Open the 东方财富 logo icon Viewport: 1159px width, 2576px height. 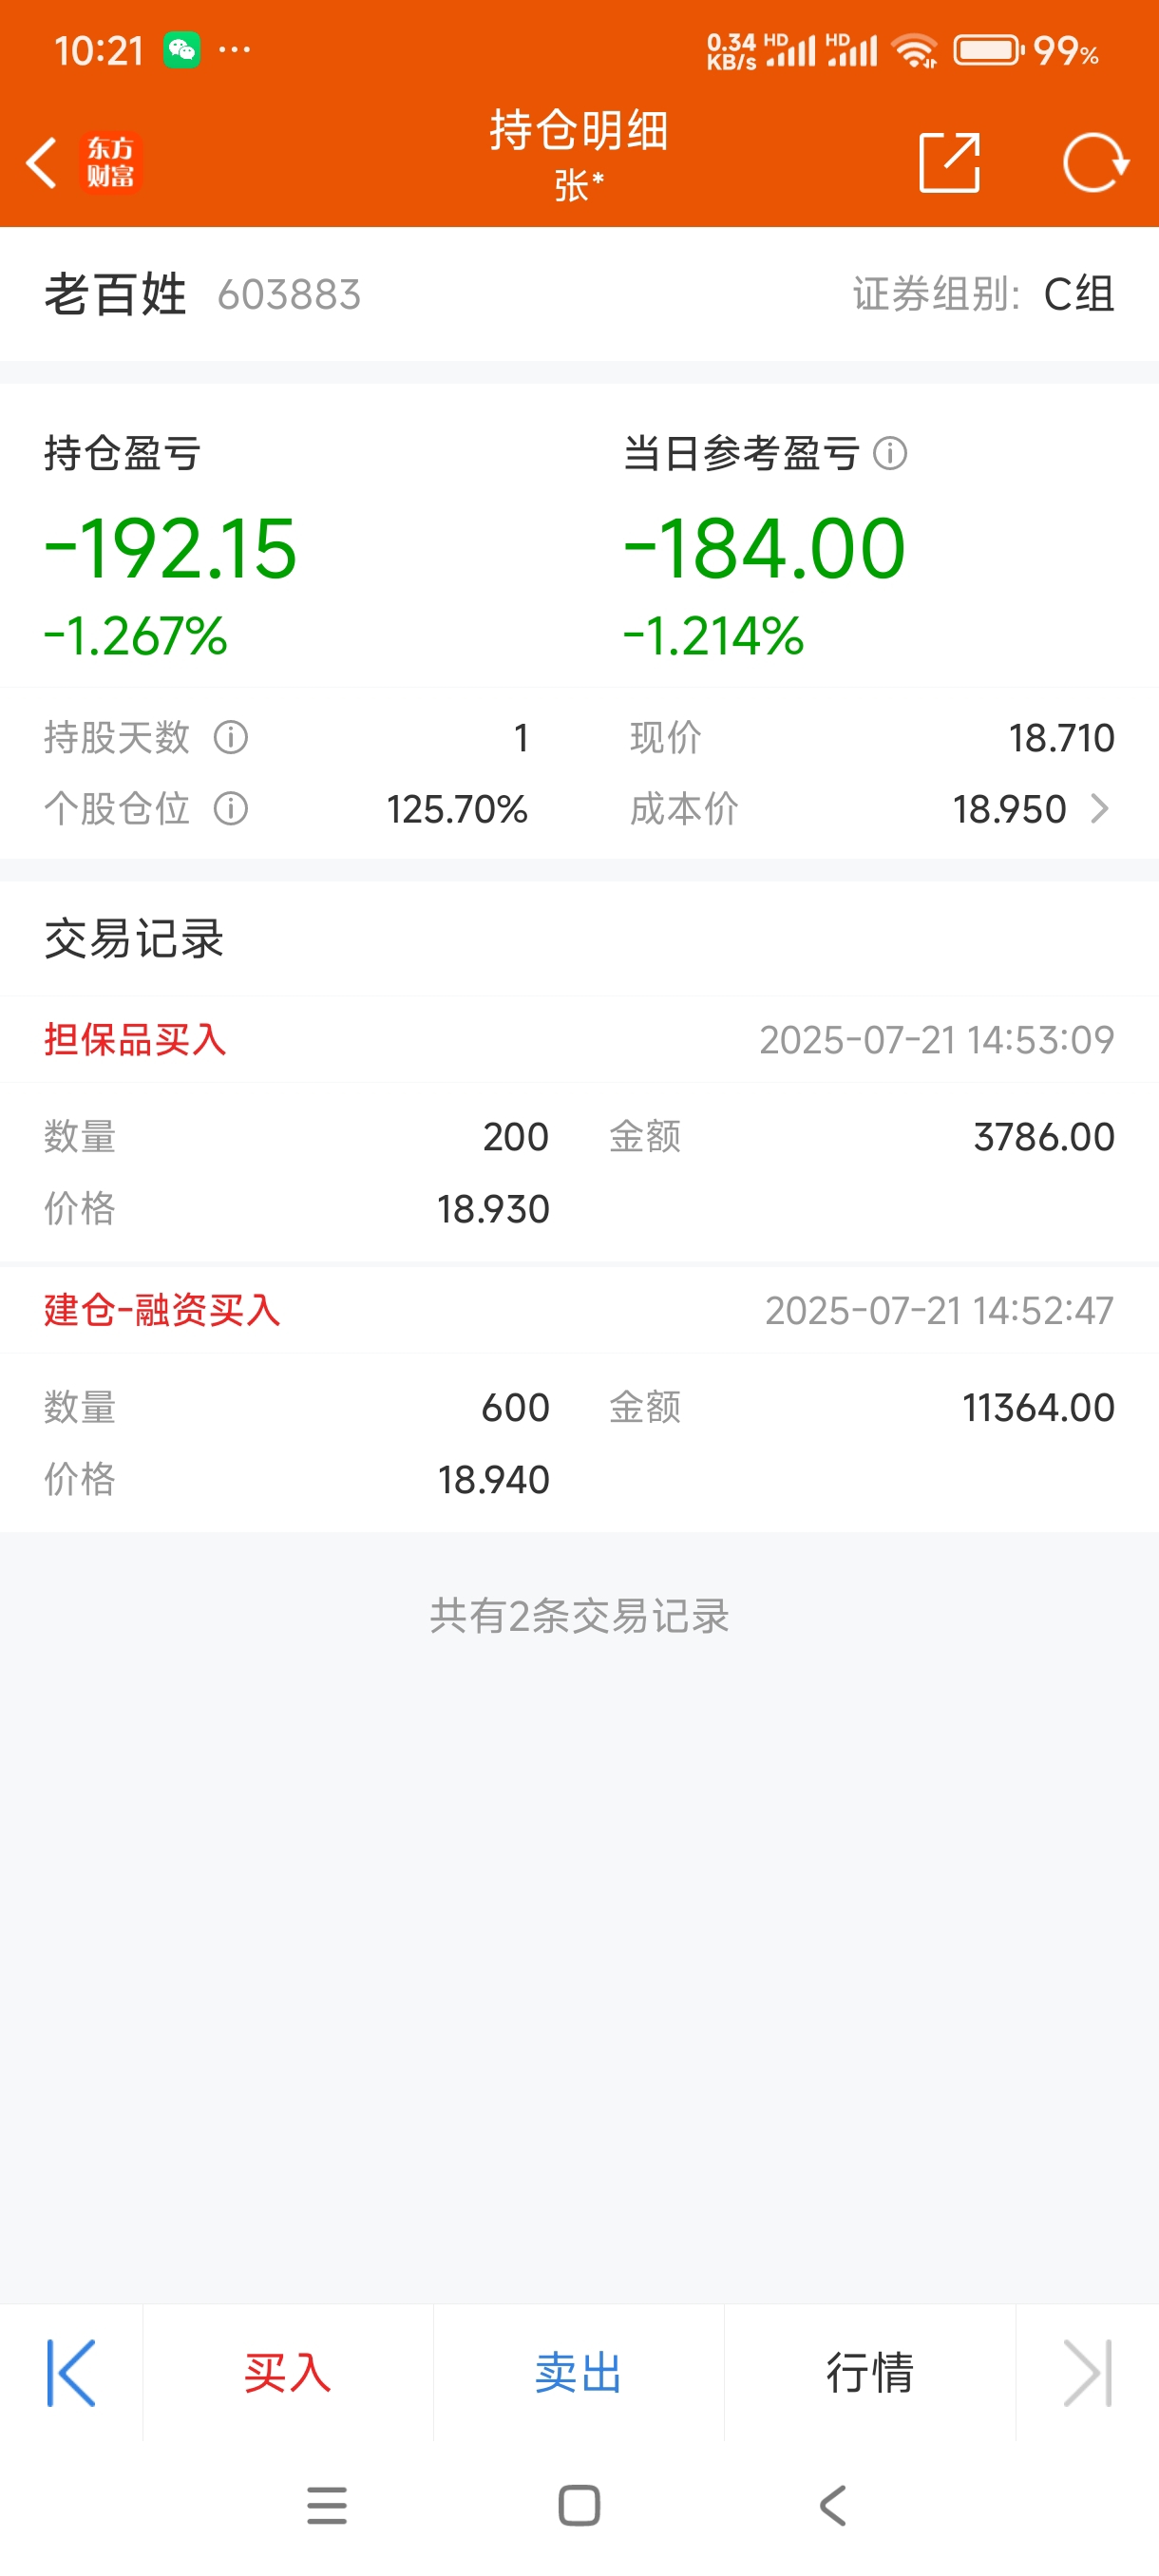[x=110, y=162]
